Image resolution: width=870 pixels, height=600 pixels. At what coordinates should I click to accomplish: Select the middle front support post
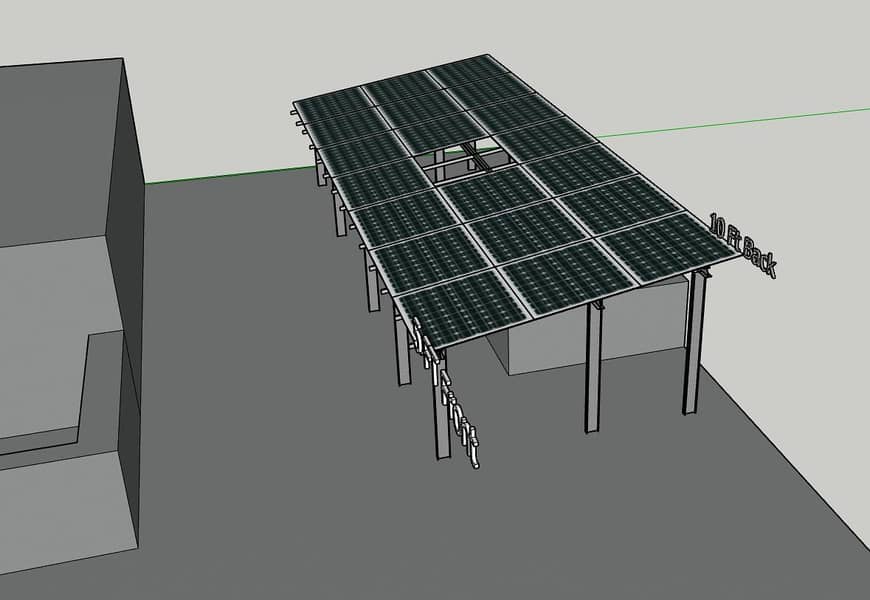tap(593, 368)
